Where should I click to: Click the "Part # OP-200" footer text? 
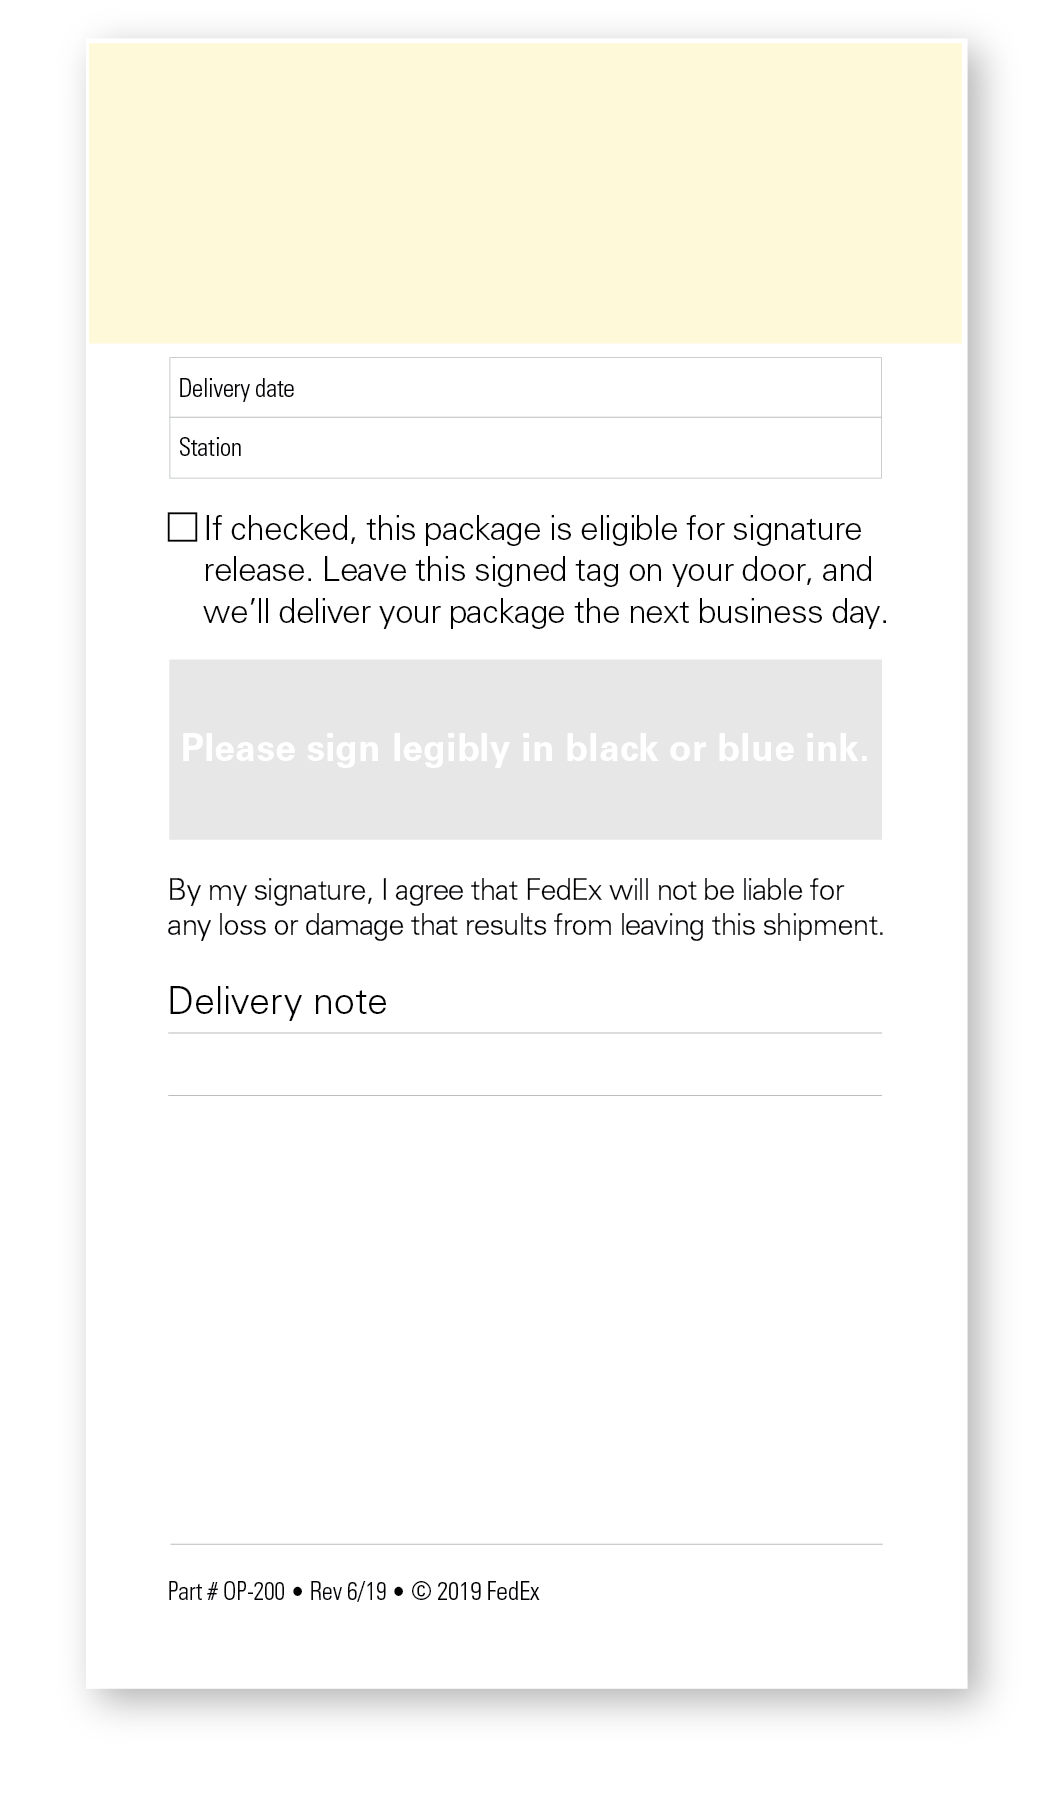(226, 1591)
